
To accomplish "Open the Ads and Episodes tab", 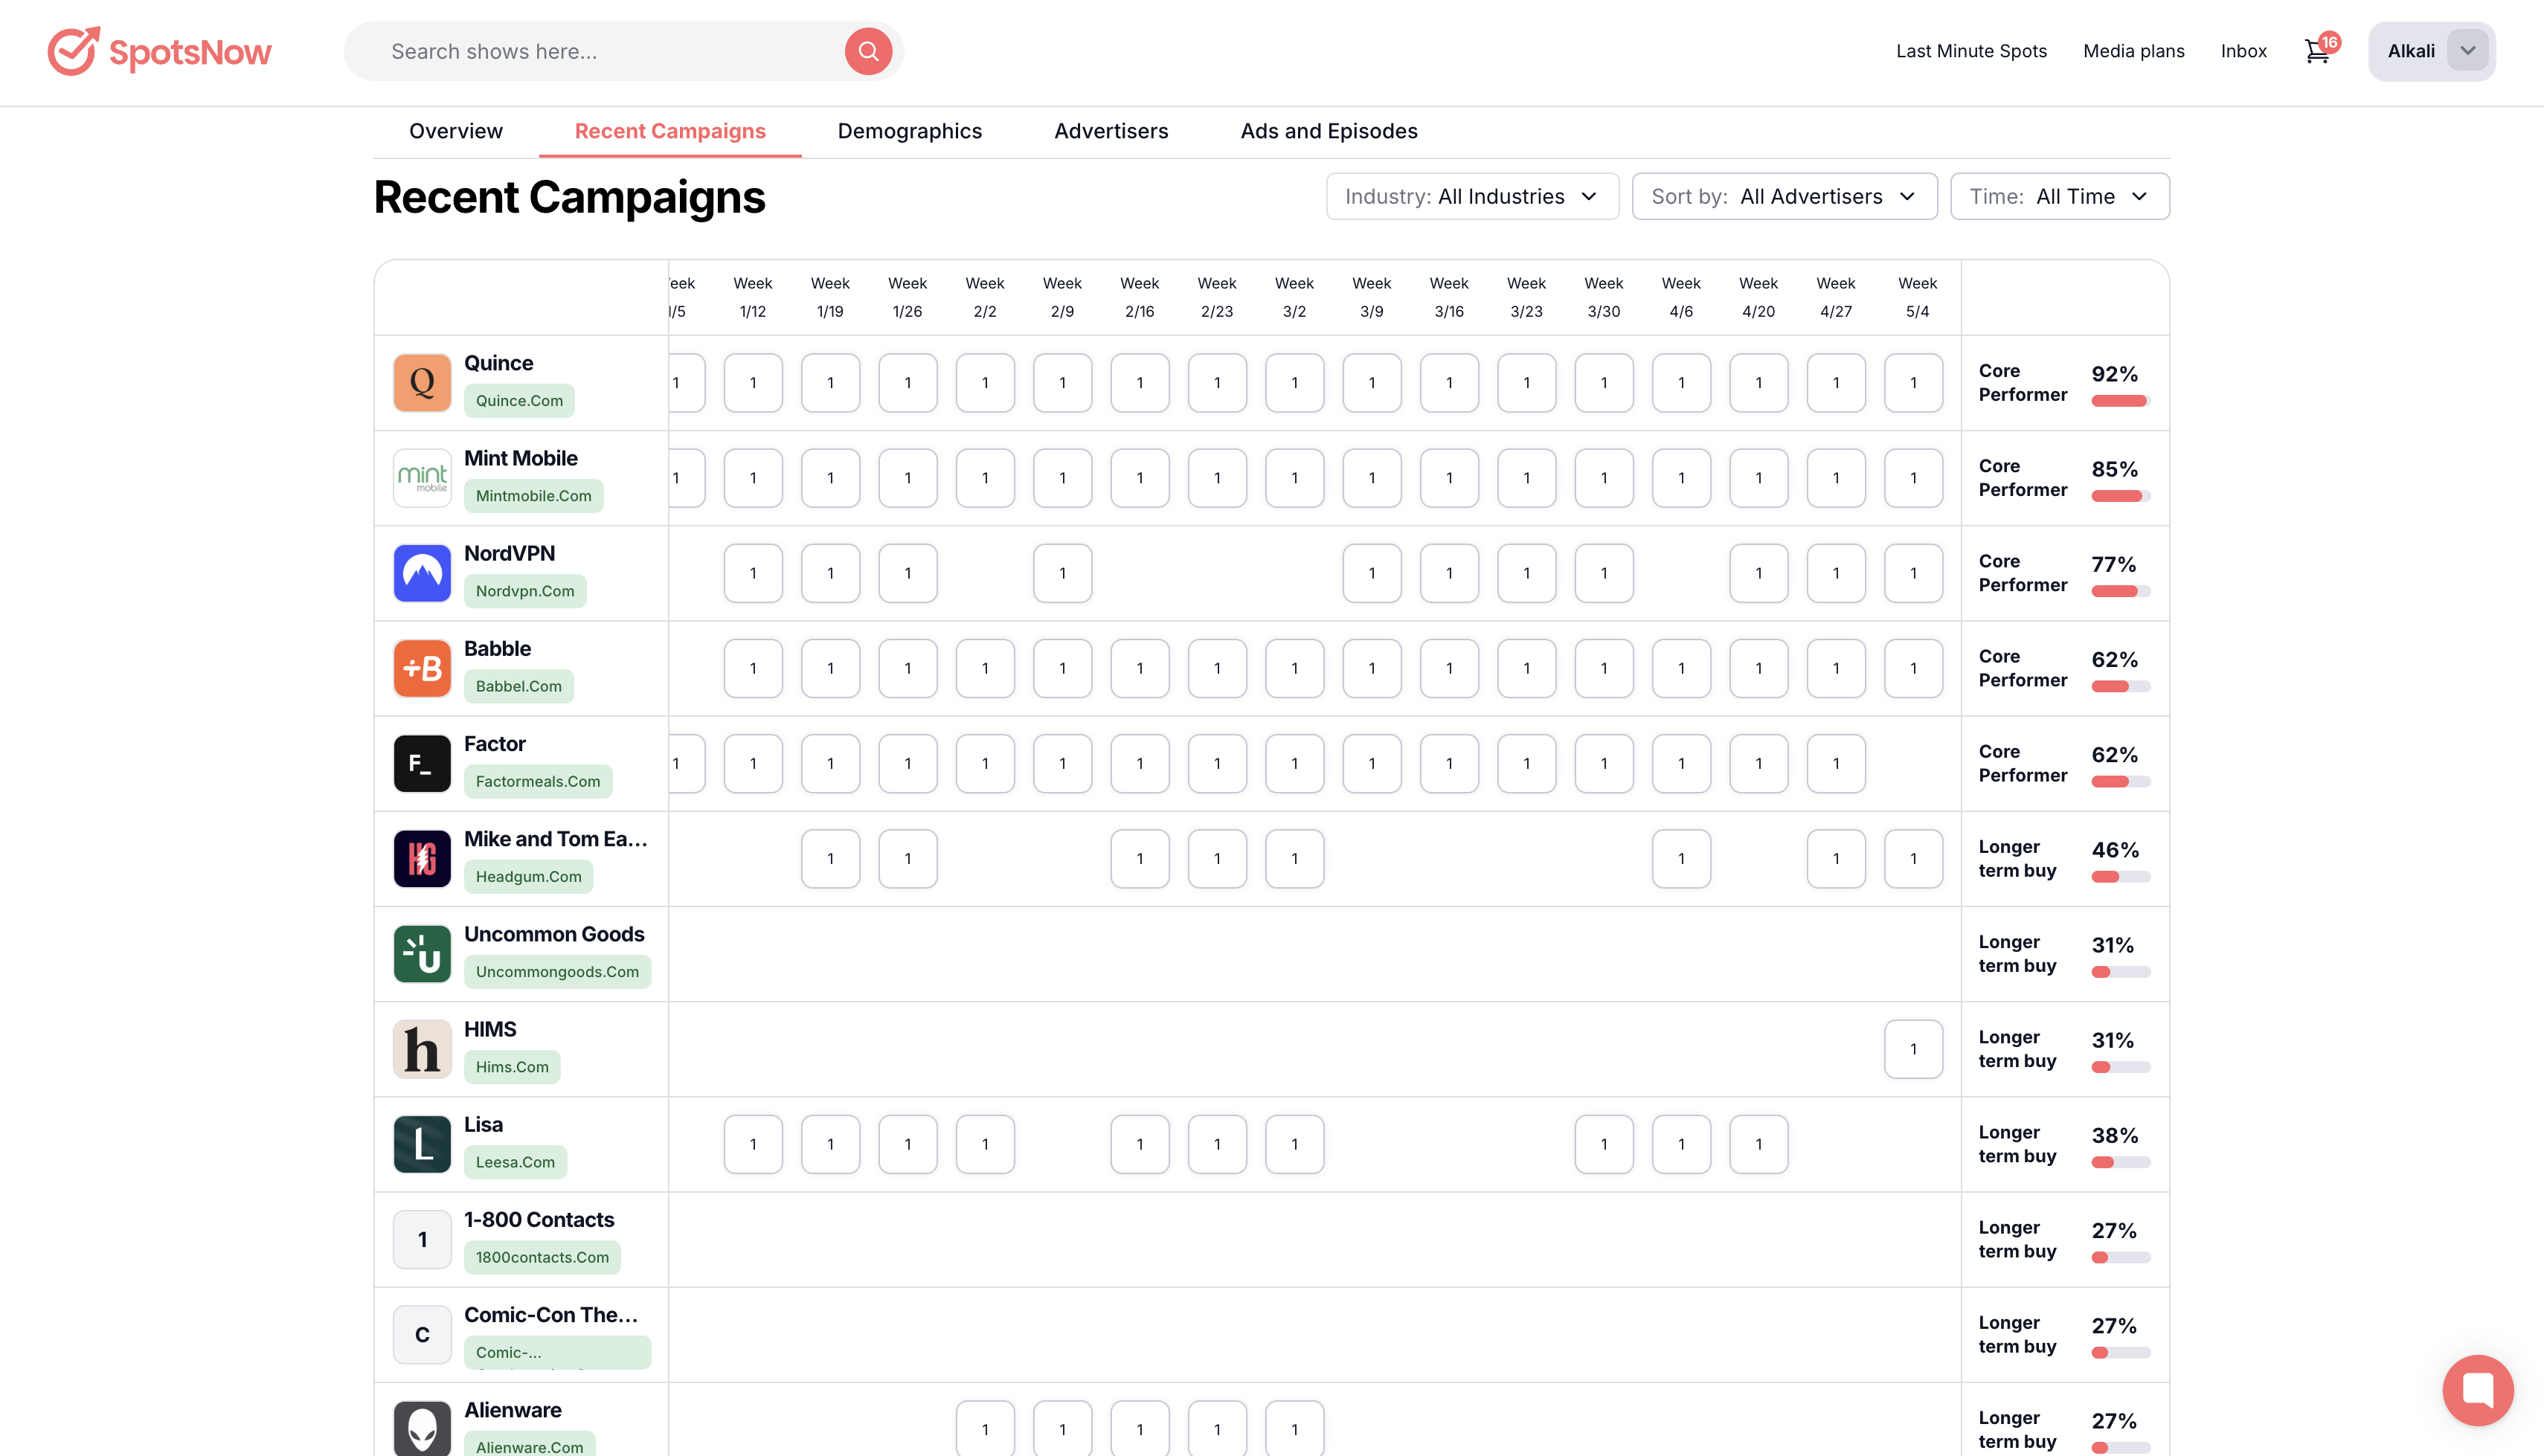I will [x=1329, y=131].
